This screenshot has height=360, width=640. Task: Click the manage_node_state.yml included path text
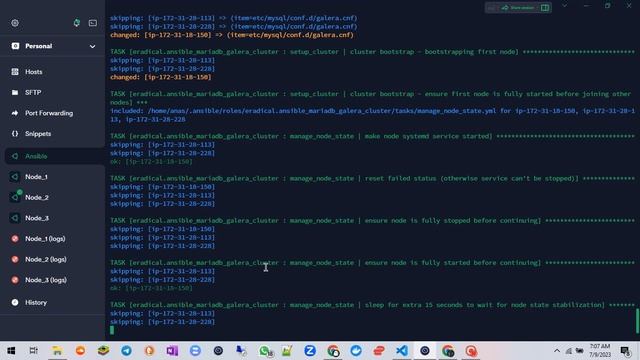tap(322, 111)
